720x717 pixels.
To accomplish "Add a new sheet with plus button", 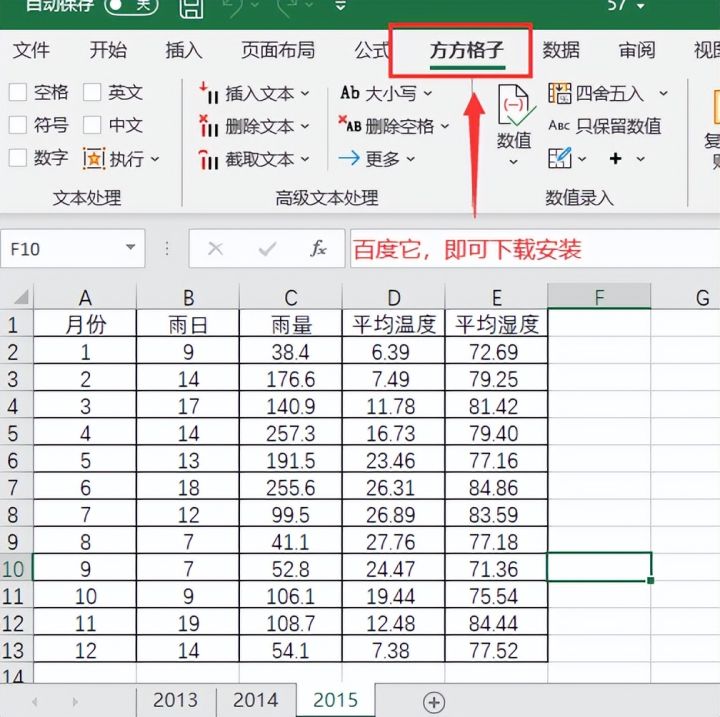I will coord(434,702).
